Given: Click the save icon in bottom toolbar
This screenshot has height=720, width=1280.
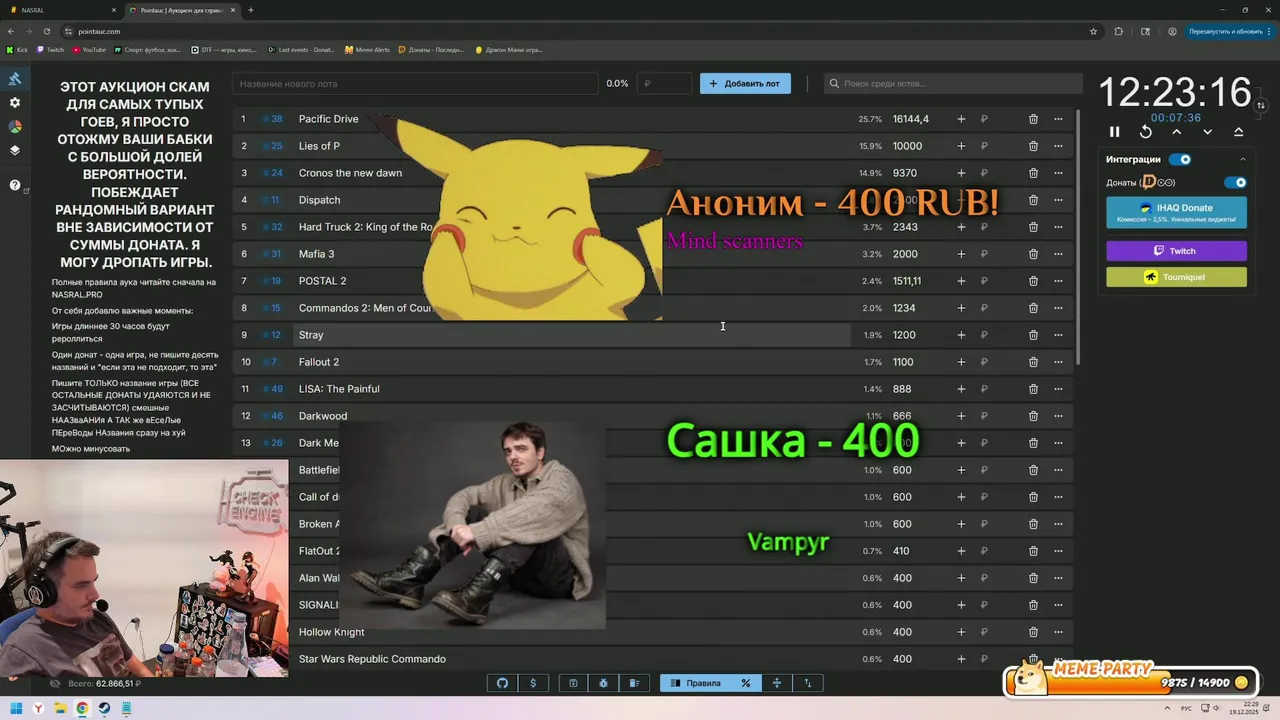Looking at the screenshot, I should click(x=573, y=683).
